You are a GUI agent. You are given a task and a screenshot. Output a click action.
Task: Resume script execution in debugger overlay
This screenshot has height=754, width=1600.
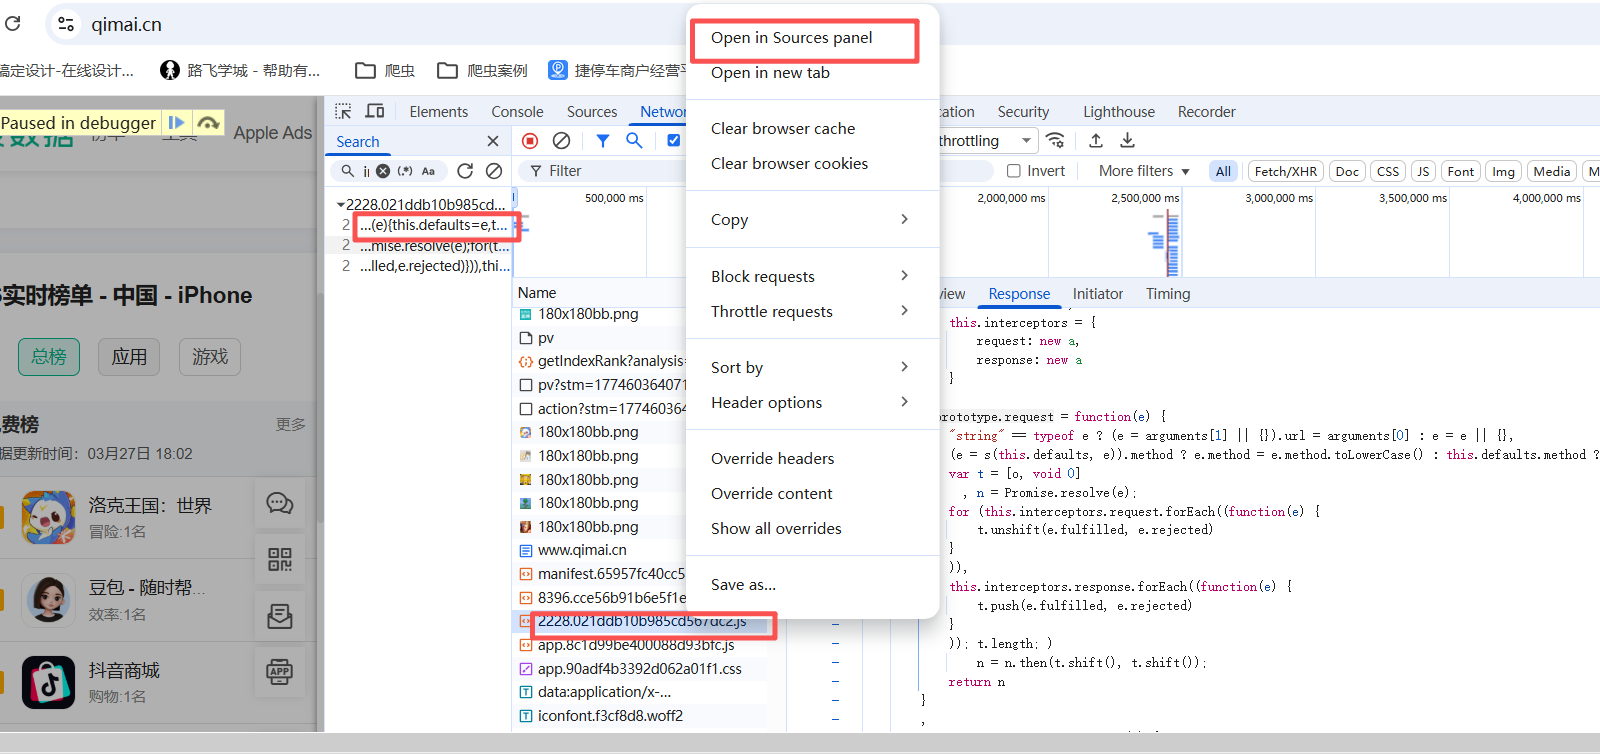176,122
